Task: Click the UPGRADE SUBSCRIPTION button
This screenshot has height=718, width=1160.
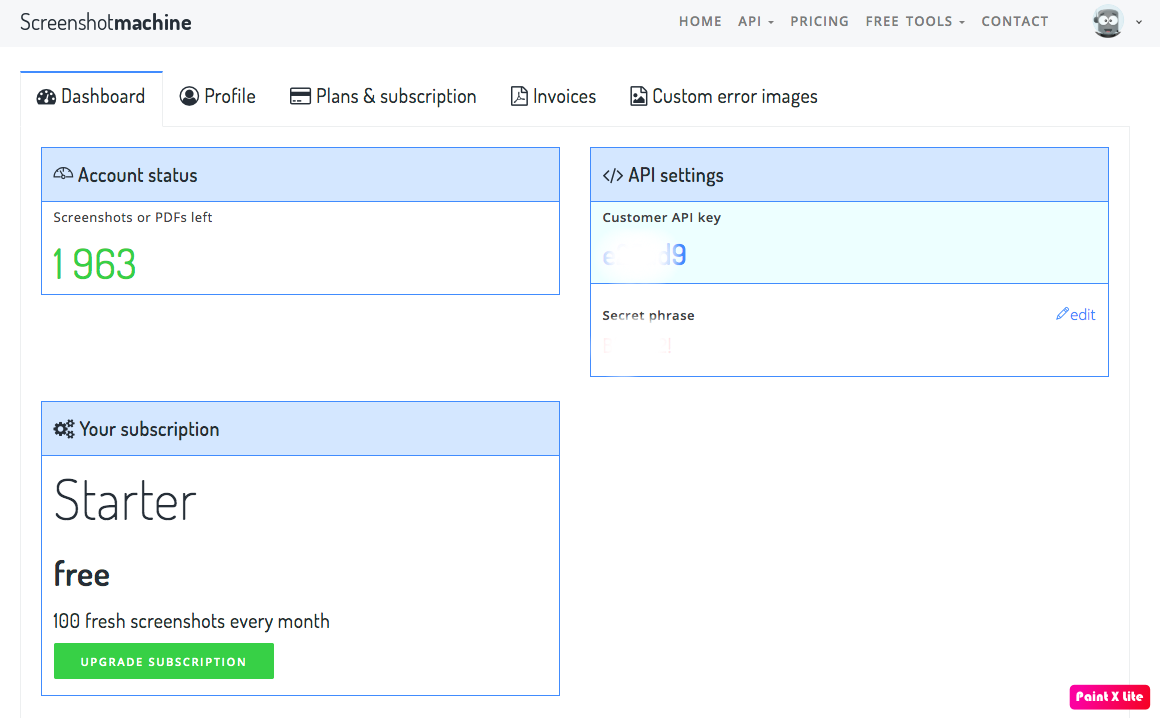Action: click(163, 661)
